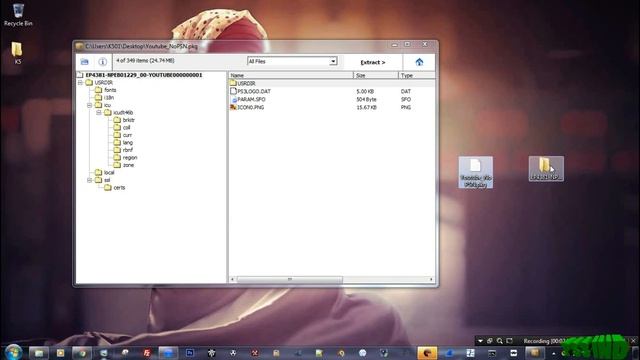Collapse the icu tree node
This screenshot has height=360, width=640.
coord(89,105)
